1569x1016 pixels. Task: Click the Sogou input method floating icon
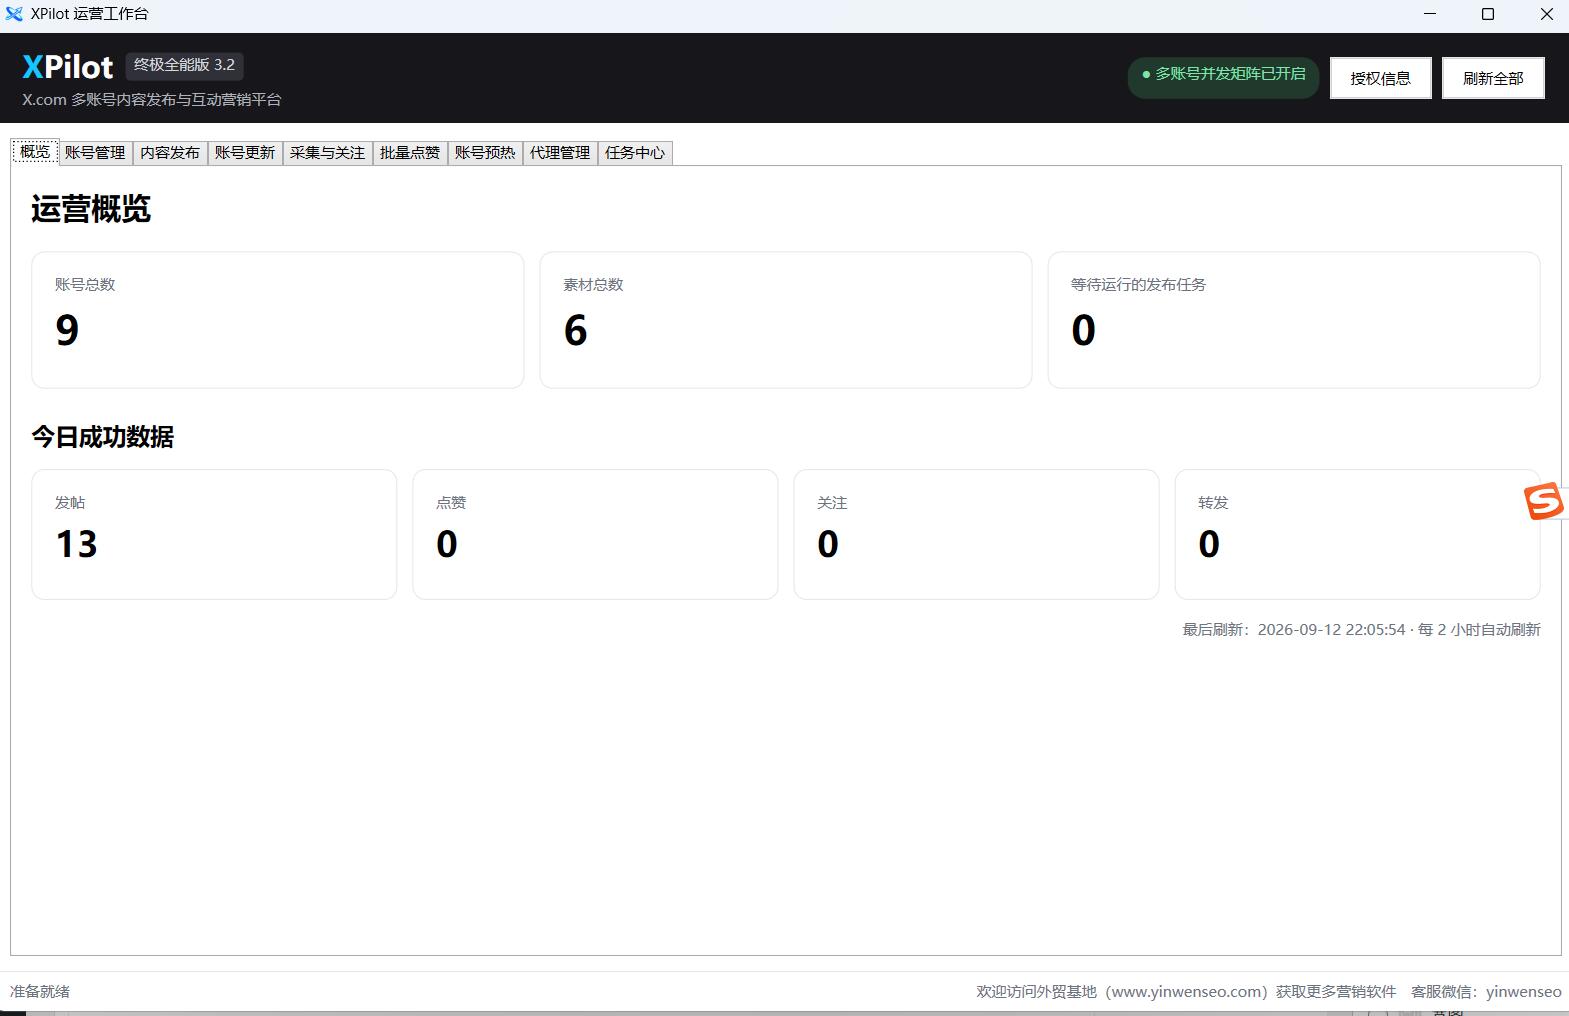[x=1543, y=501]
